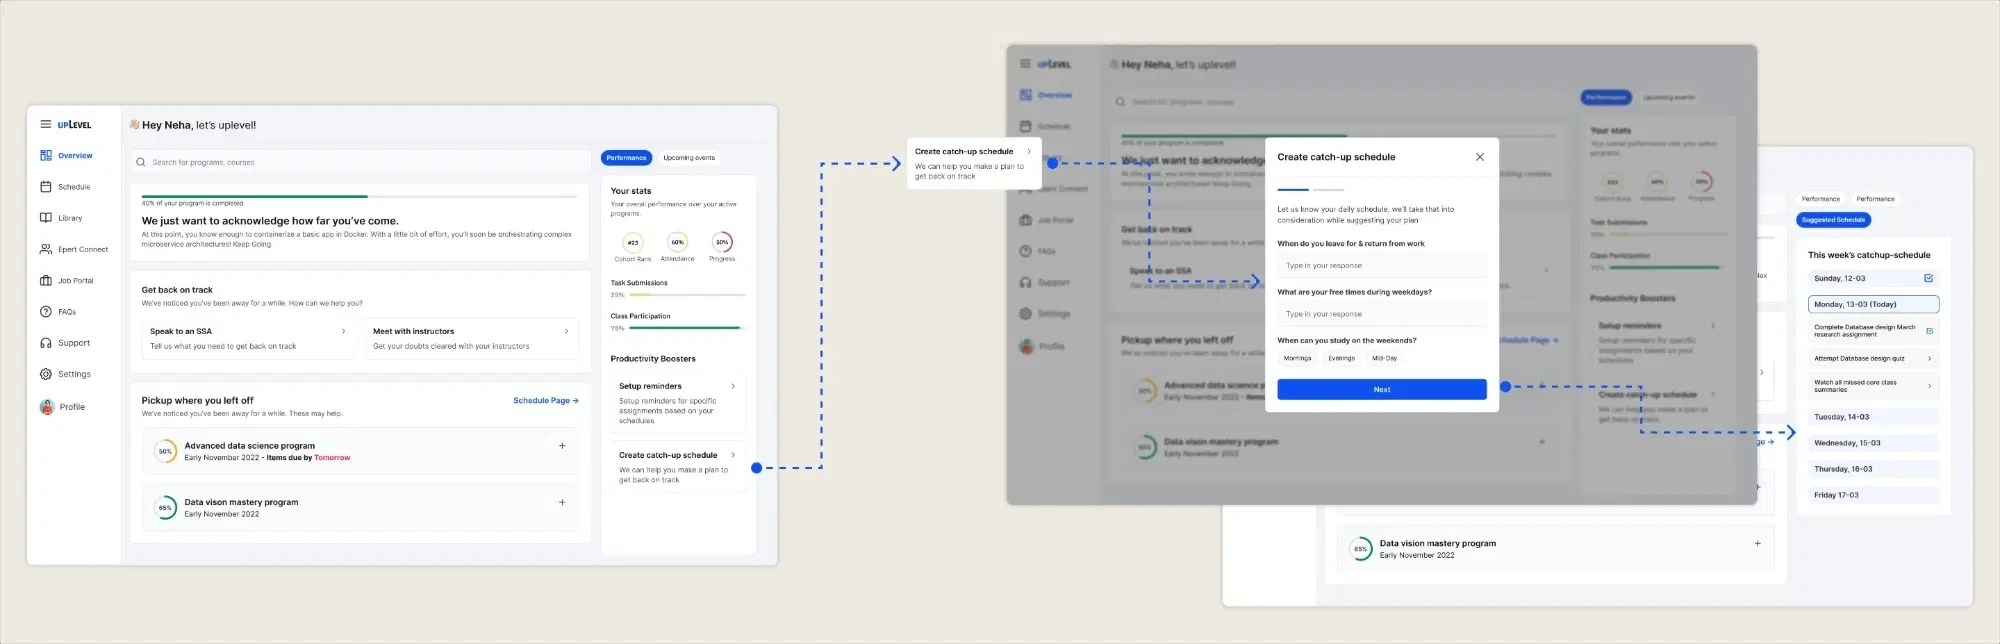2000x644 pixels.
Task: Expand Attempt Database design quiz in the catchup schedule
Action: tap(1929, 358)
